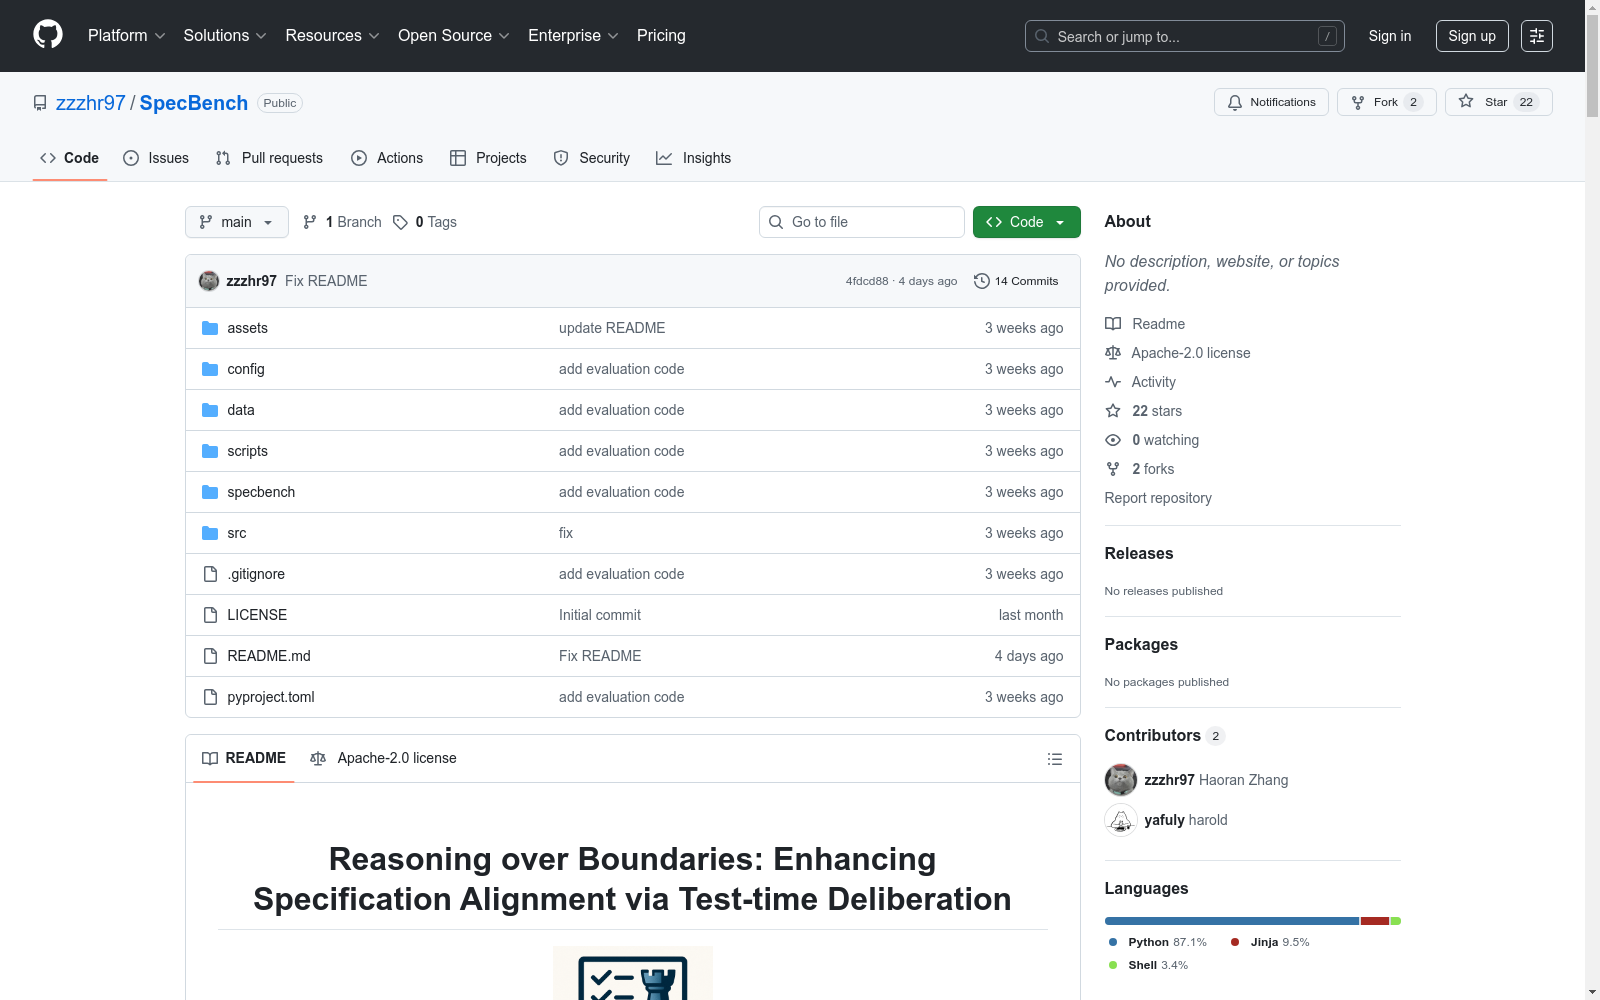Screen dimensions: 1600x1000
Task: Click the zzzhr97 contributor avatar
Action: (x=1121, y=780)
